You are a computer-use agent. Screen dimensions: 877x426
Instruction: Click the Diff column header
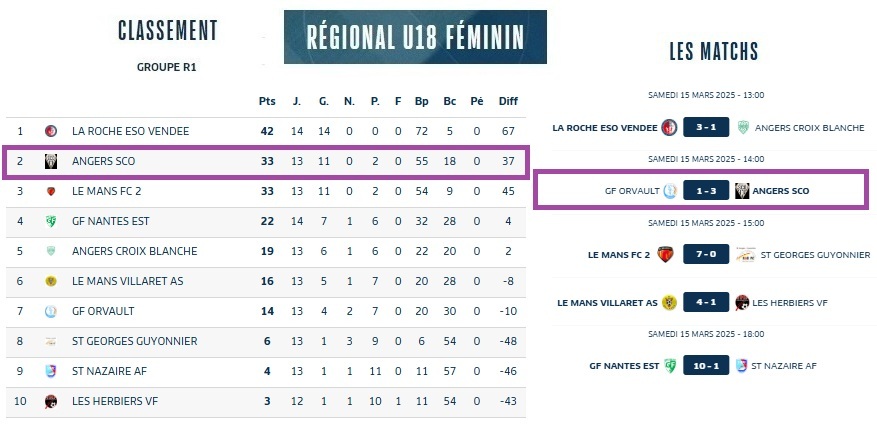point(508,101)
